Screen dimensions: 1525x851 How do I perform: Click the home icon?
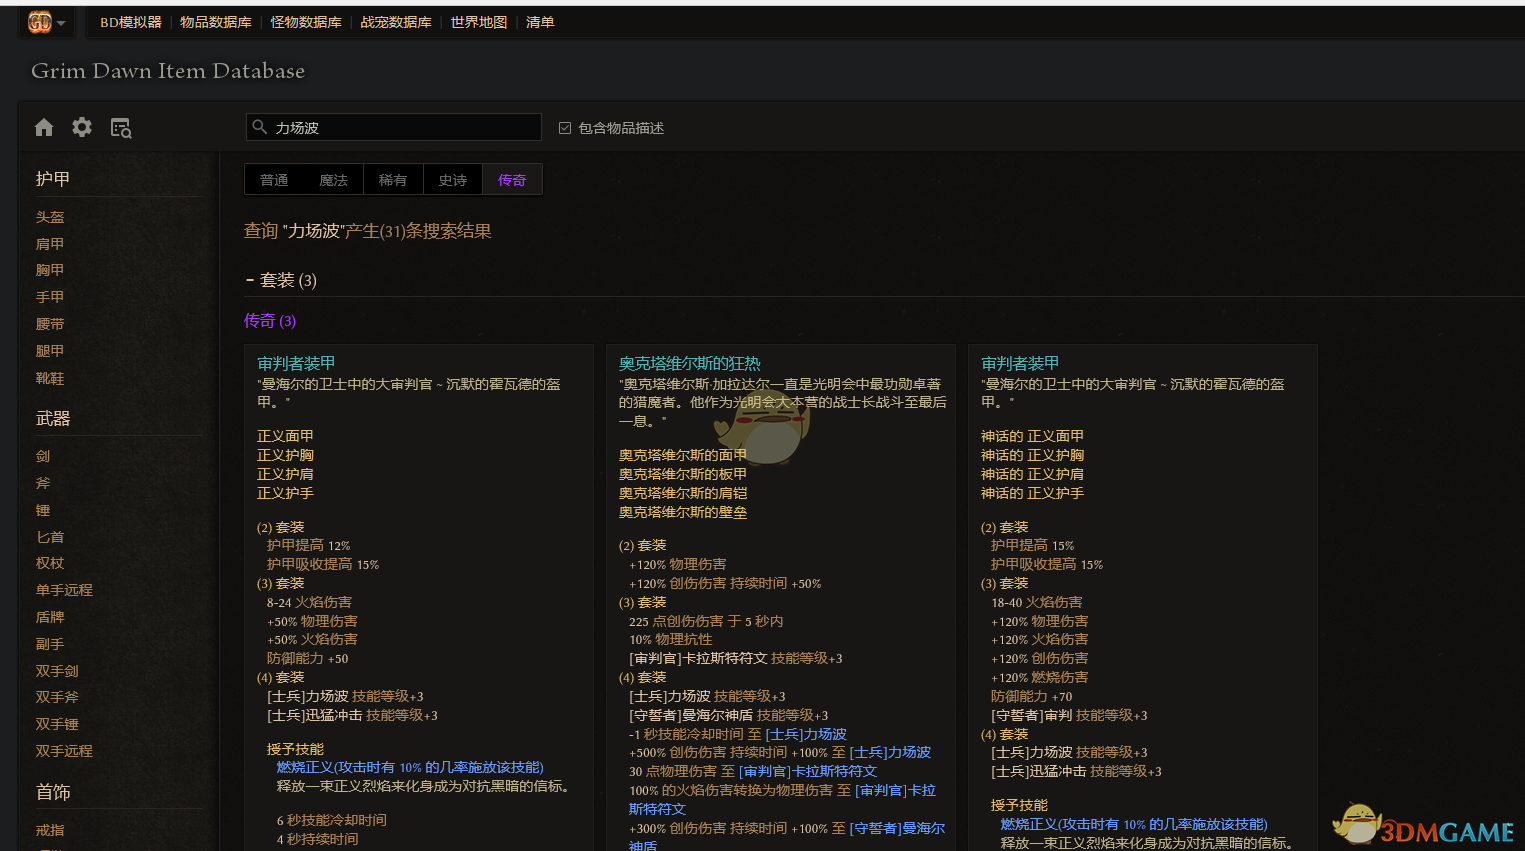point(44,127)
